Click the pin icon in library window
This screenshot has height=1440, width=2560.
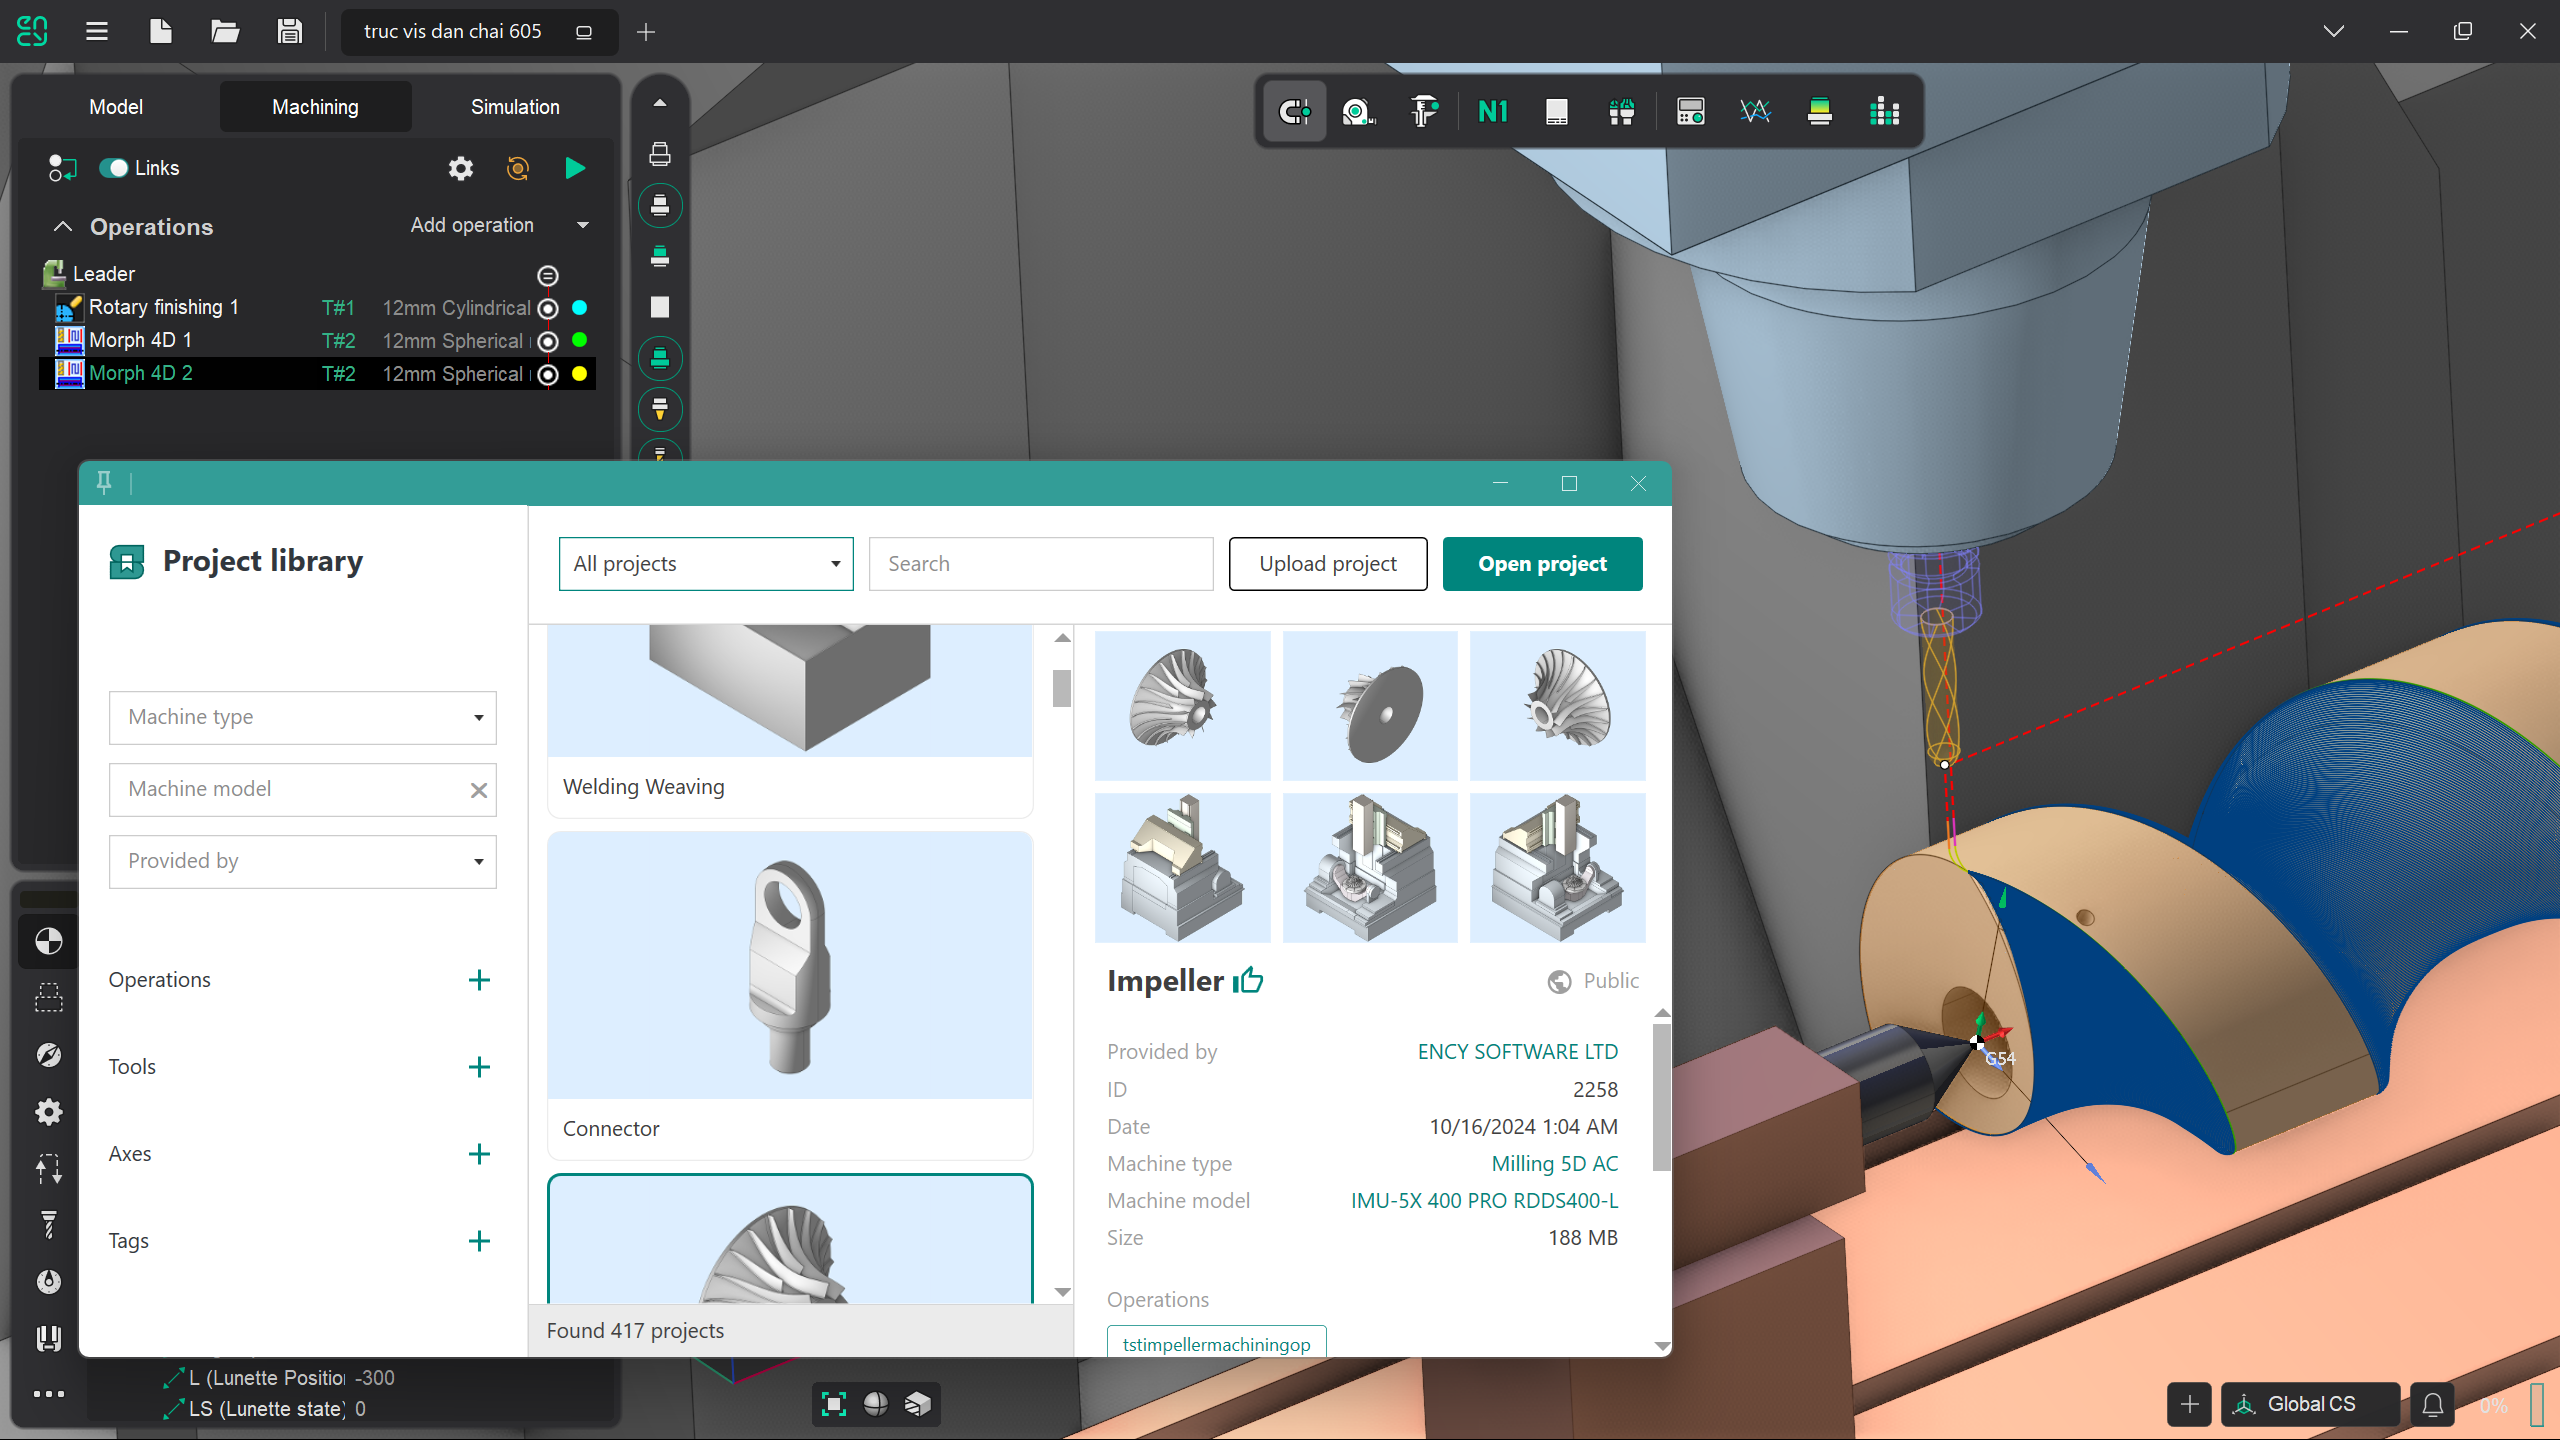(x=104, y=483)
